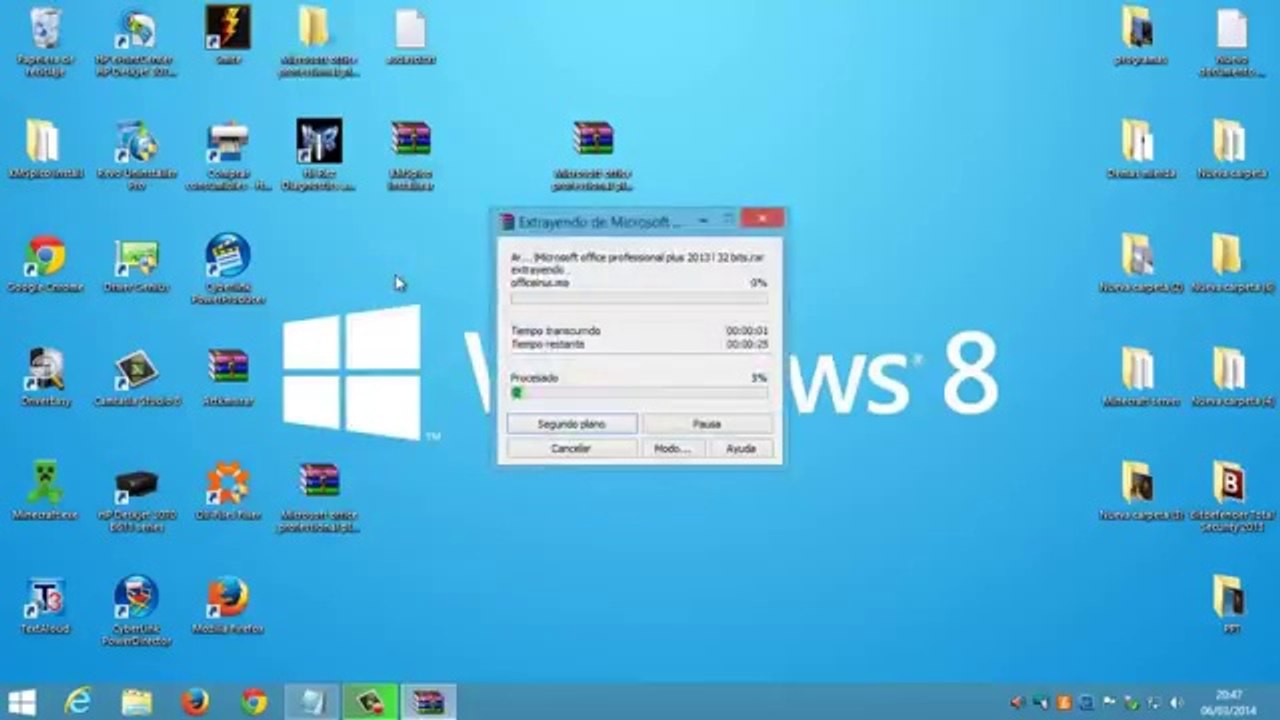The image size is (1280, 720).
Task: Open the Windows Start button
Action: pos(22,702)
